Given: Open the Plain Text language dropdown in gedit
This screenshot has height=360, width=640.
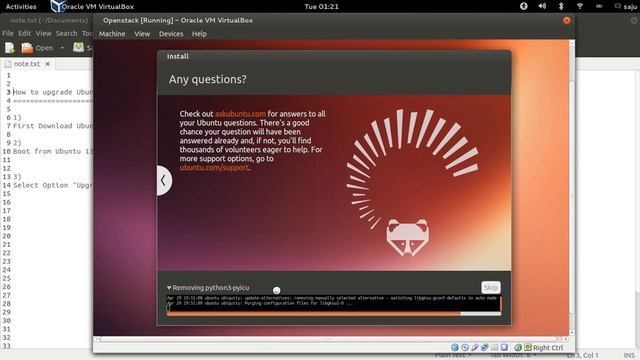Looking at the screenshot, I should tap(453, 356).
